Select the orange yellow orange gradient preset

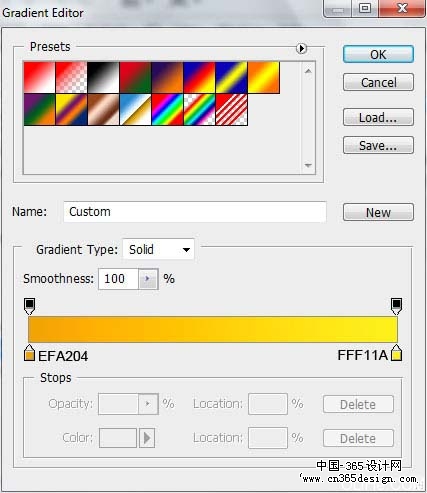coord(263,77)
